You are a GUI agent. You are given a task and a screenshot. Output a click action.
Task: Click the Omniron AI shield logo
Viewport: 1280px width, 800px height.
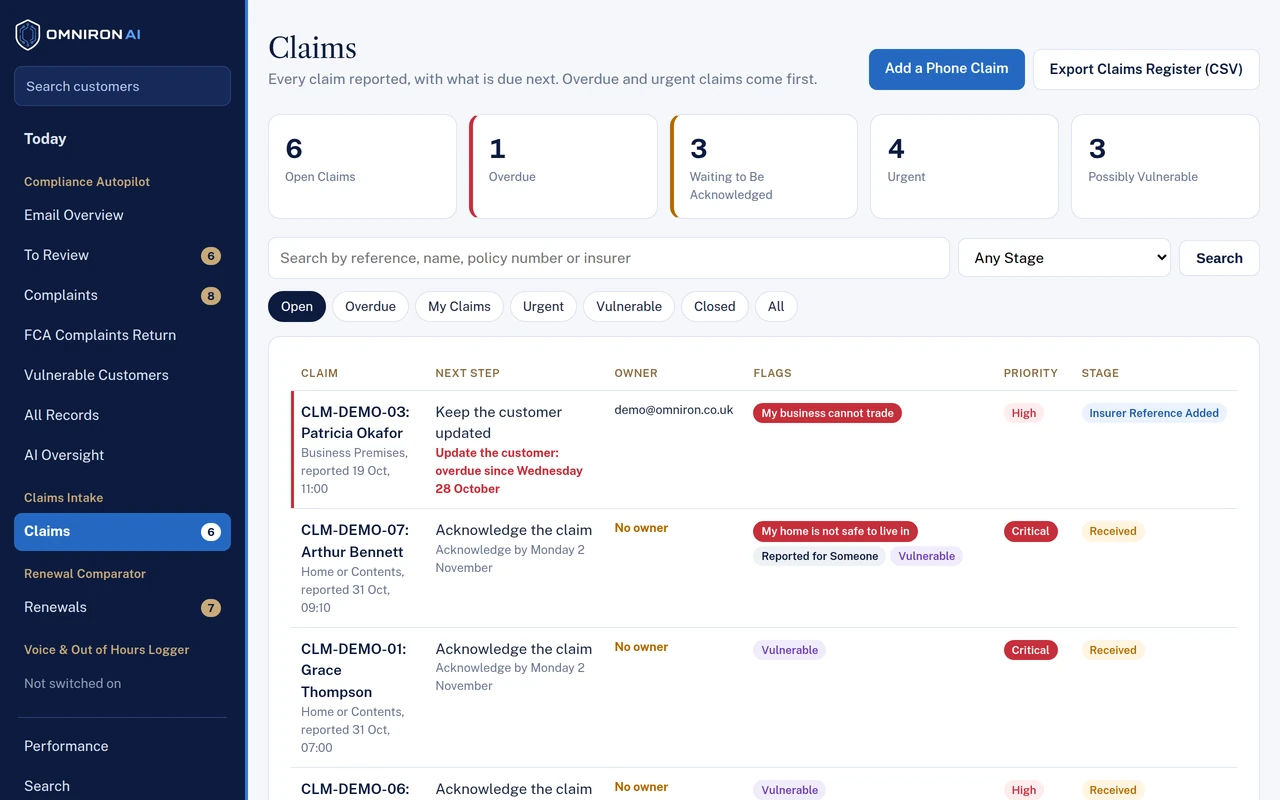click(x=28, y=35)
